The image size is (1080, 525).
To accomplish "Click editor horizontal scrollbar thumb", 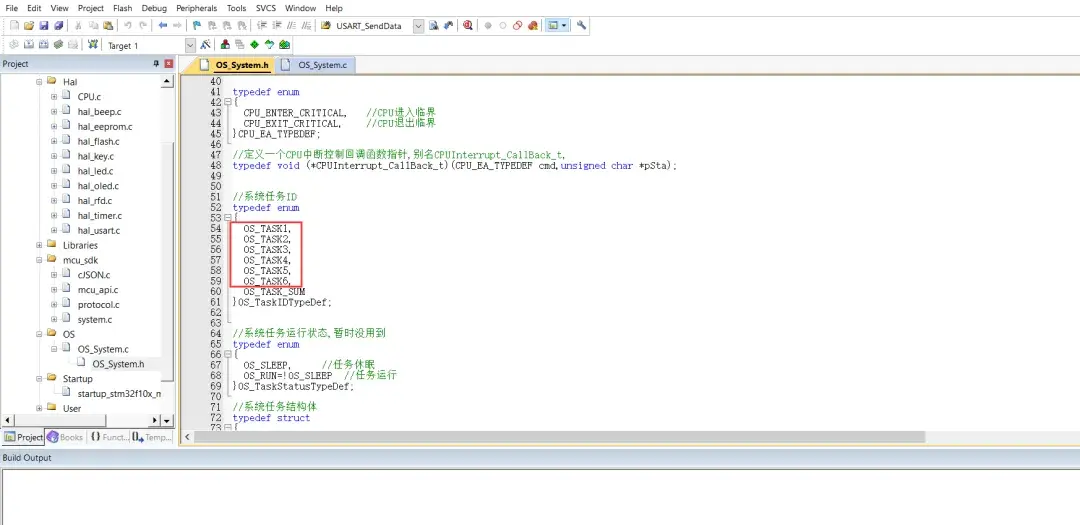I will click(559, 438).
